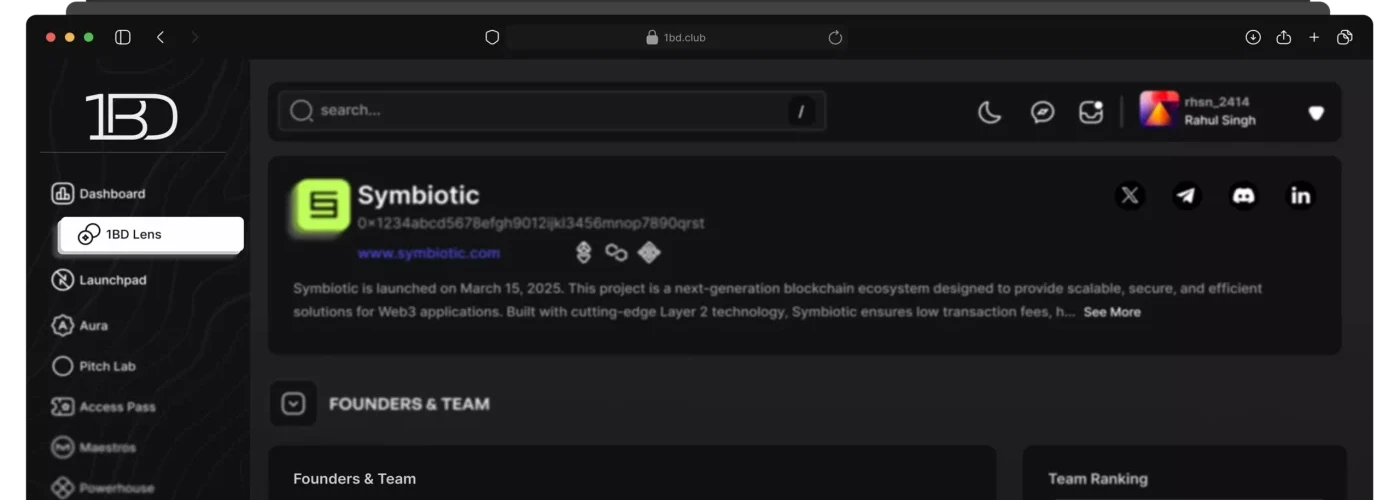1400x500 pixels.
Task: Click the Safari privacy shield icon
Action: (492, 37)
